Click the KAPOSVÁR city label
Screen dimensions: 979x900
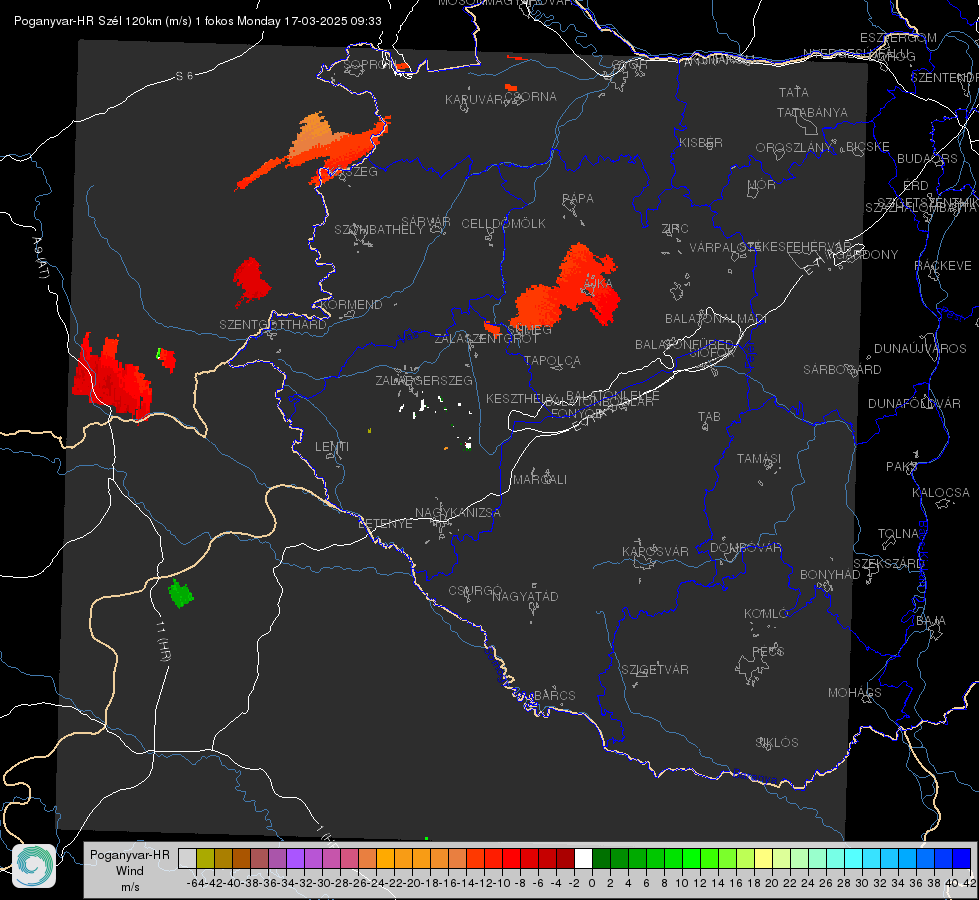(655, 551)
